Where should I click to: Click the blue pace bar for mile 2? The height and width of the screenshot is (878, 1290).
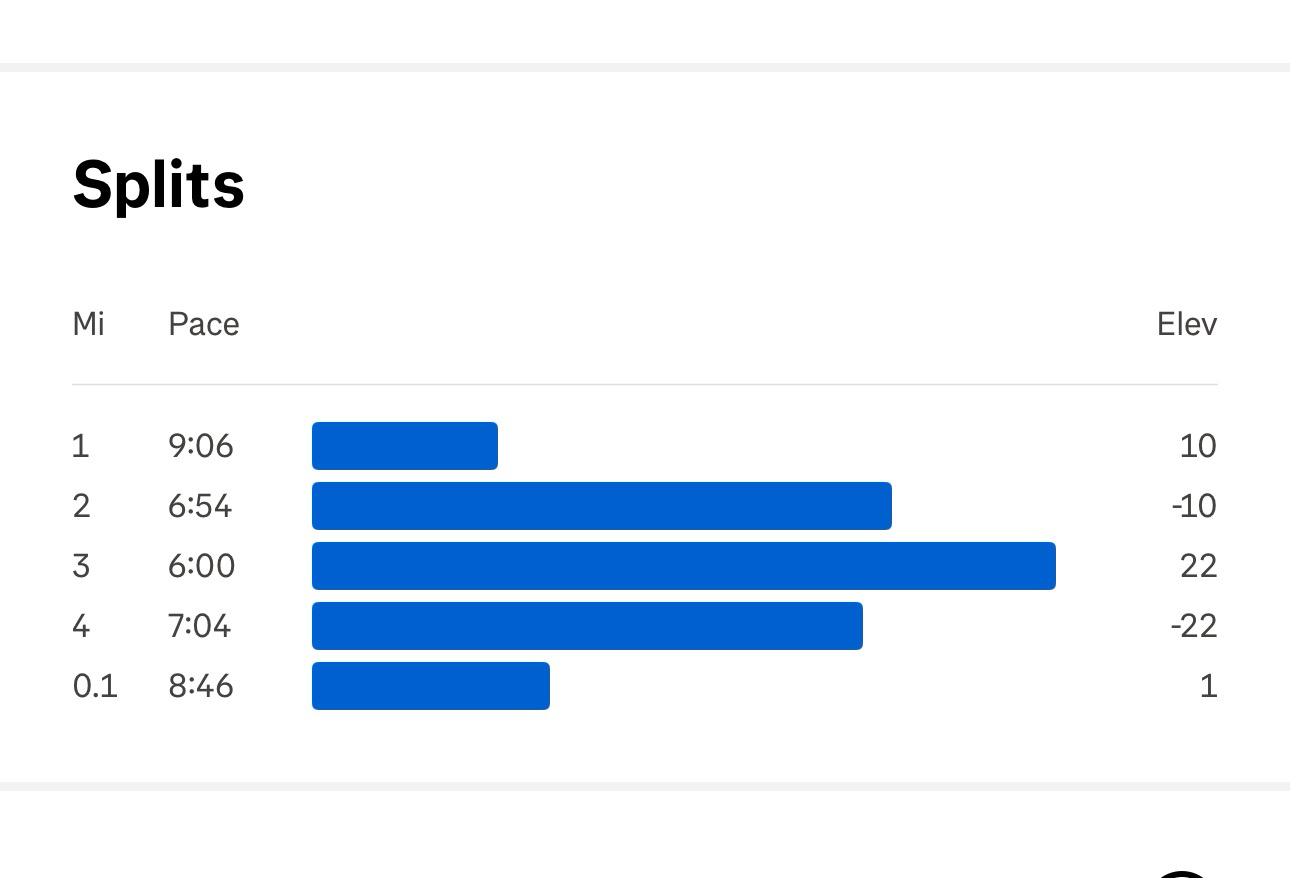click(x=602, y=506)
